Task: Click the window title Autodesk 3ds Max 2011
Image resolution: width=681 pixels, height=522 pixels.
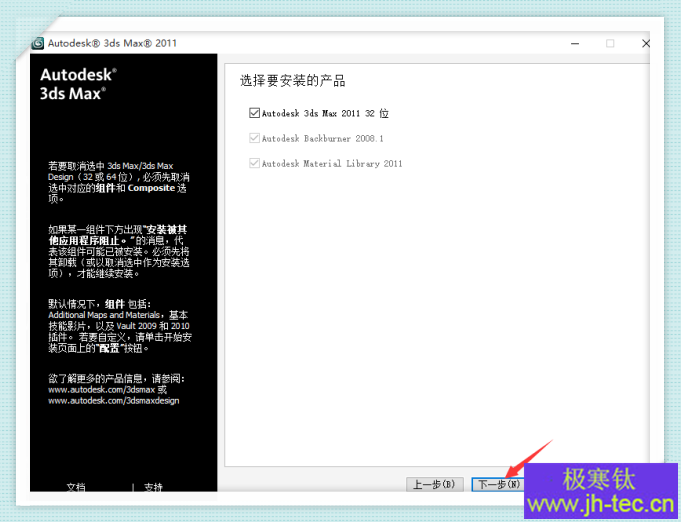Action: point(112,43)
